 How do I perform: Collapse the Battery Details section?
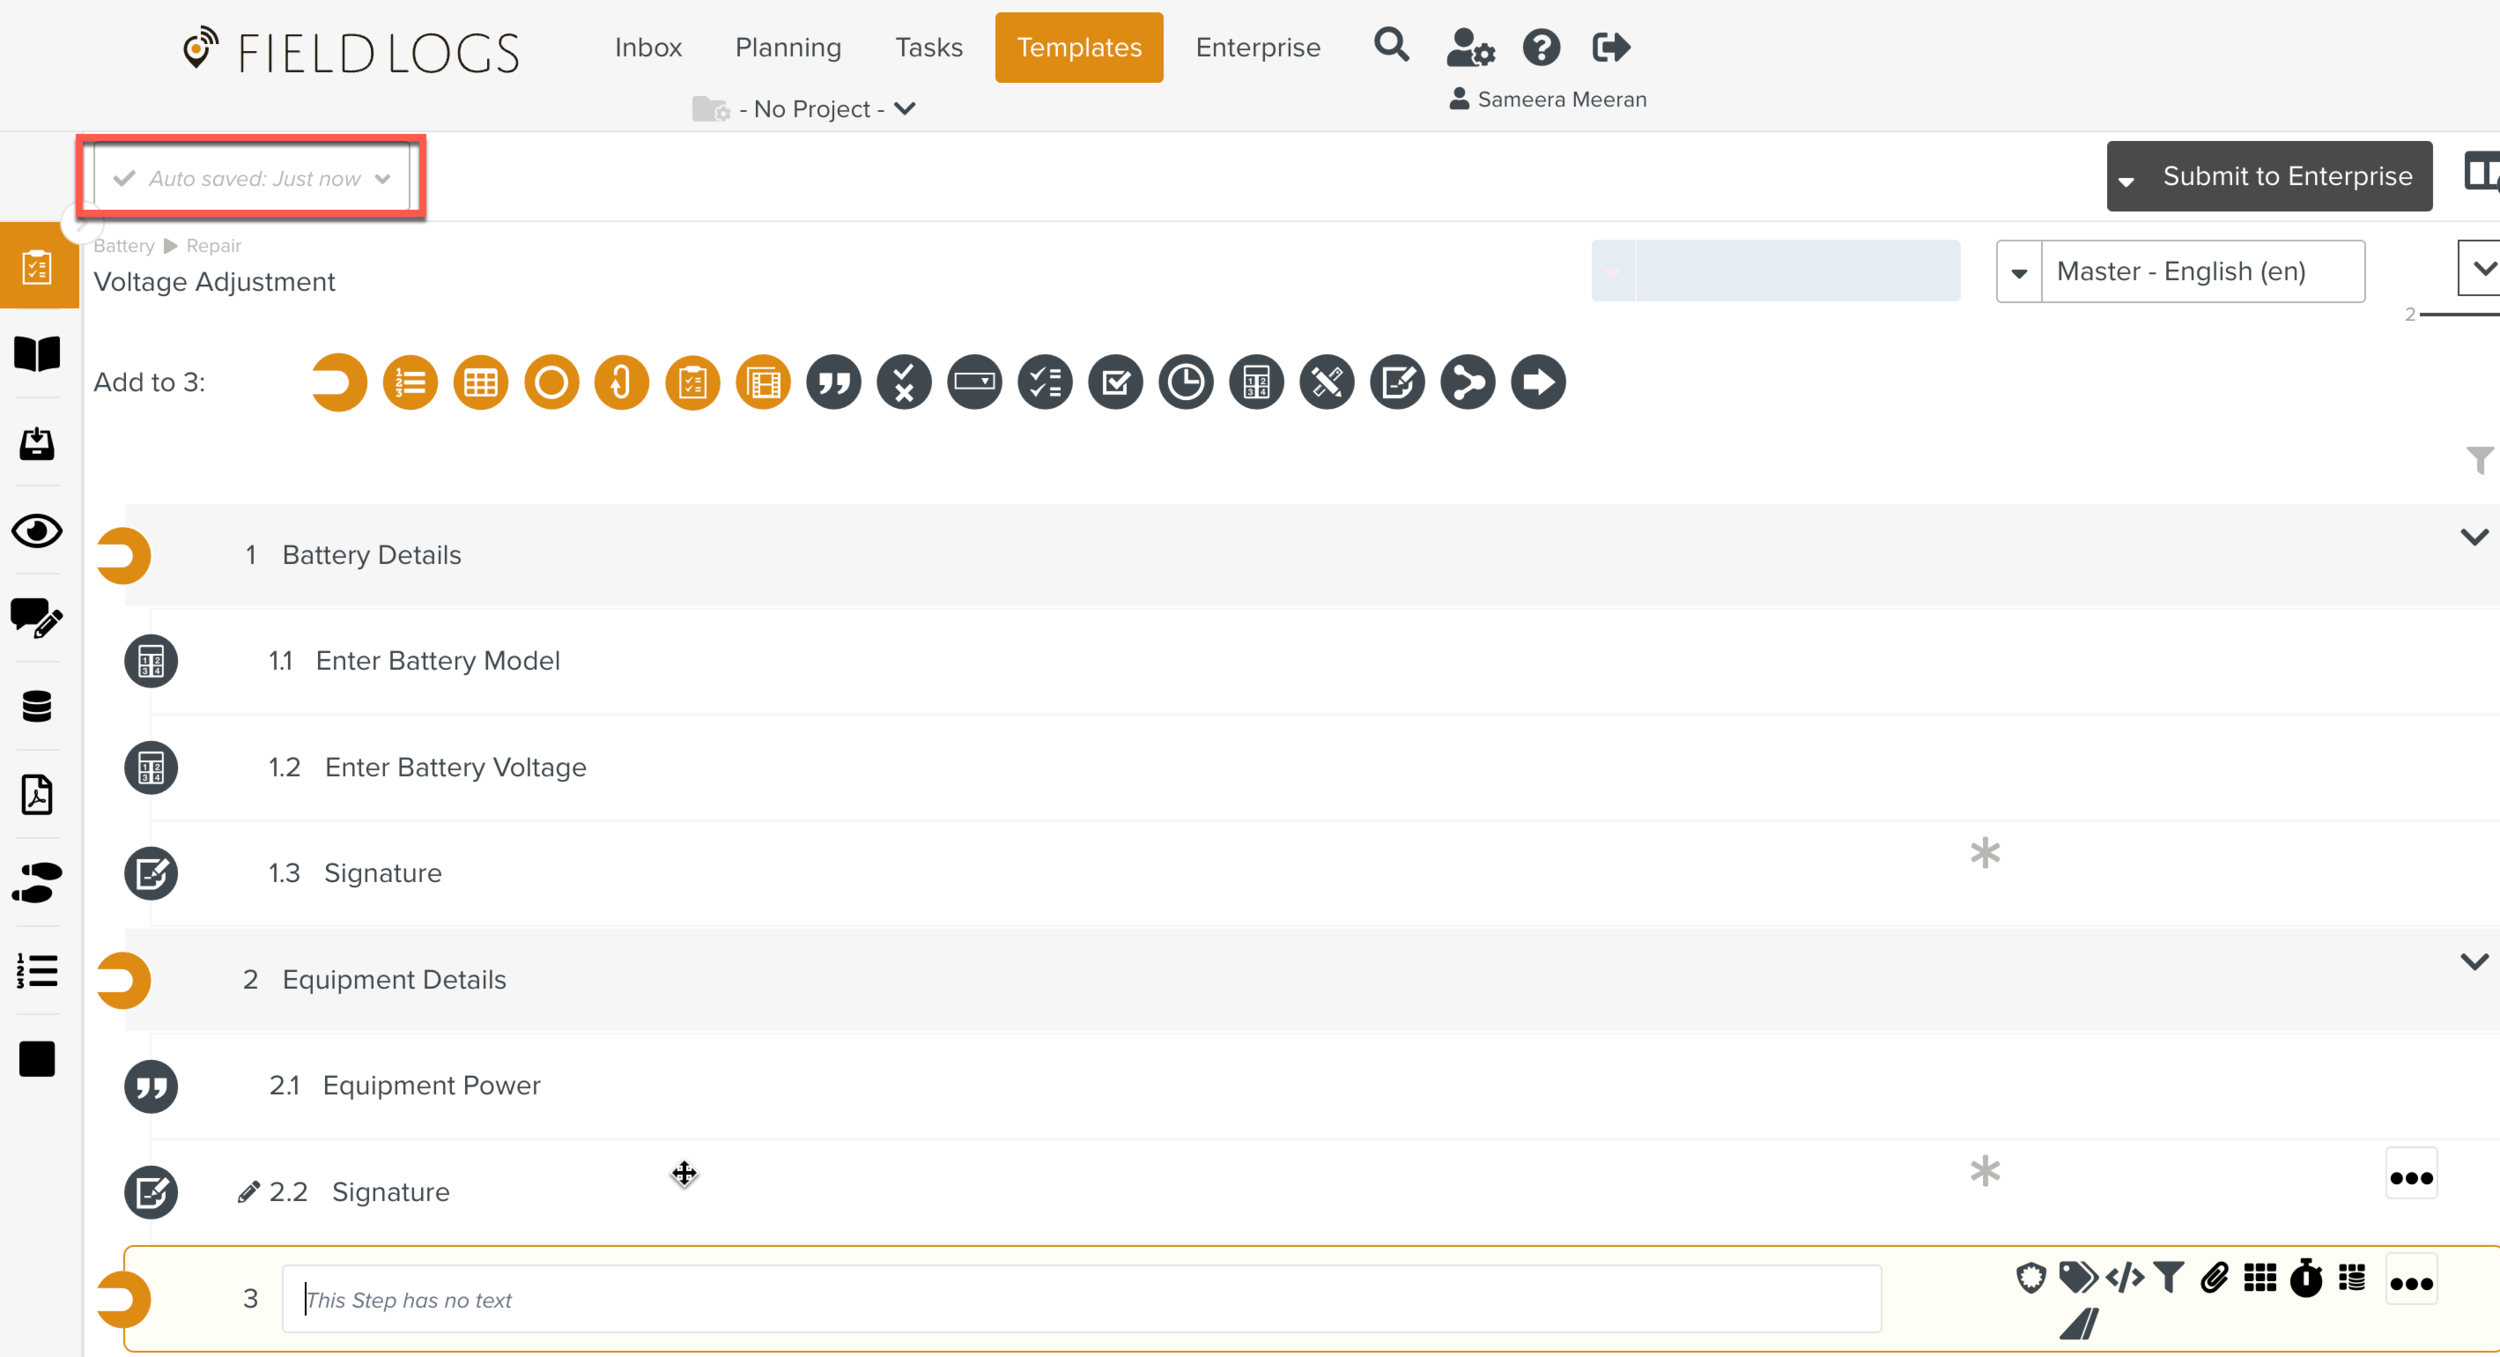[x=2474, y=537]
